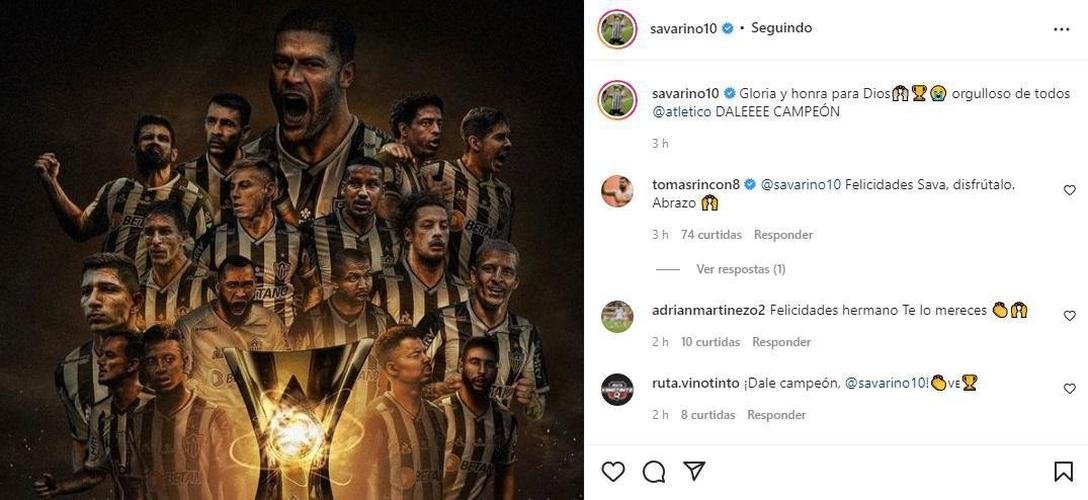The width and height of the screenshot is (1088, 500).
Task: Open the three-dots more options menu
Action: (1061, 29)
